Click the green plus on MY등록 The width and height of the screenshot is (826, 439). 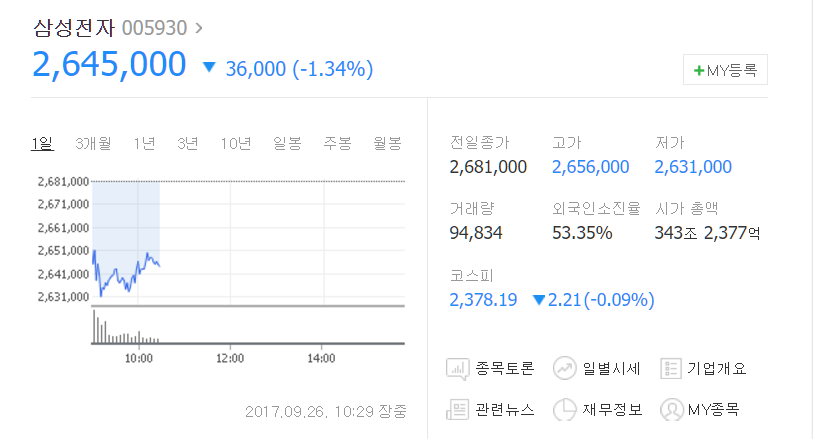tap(699, 71)
